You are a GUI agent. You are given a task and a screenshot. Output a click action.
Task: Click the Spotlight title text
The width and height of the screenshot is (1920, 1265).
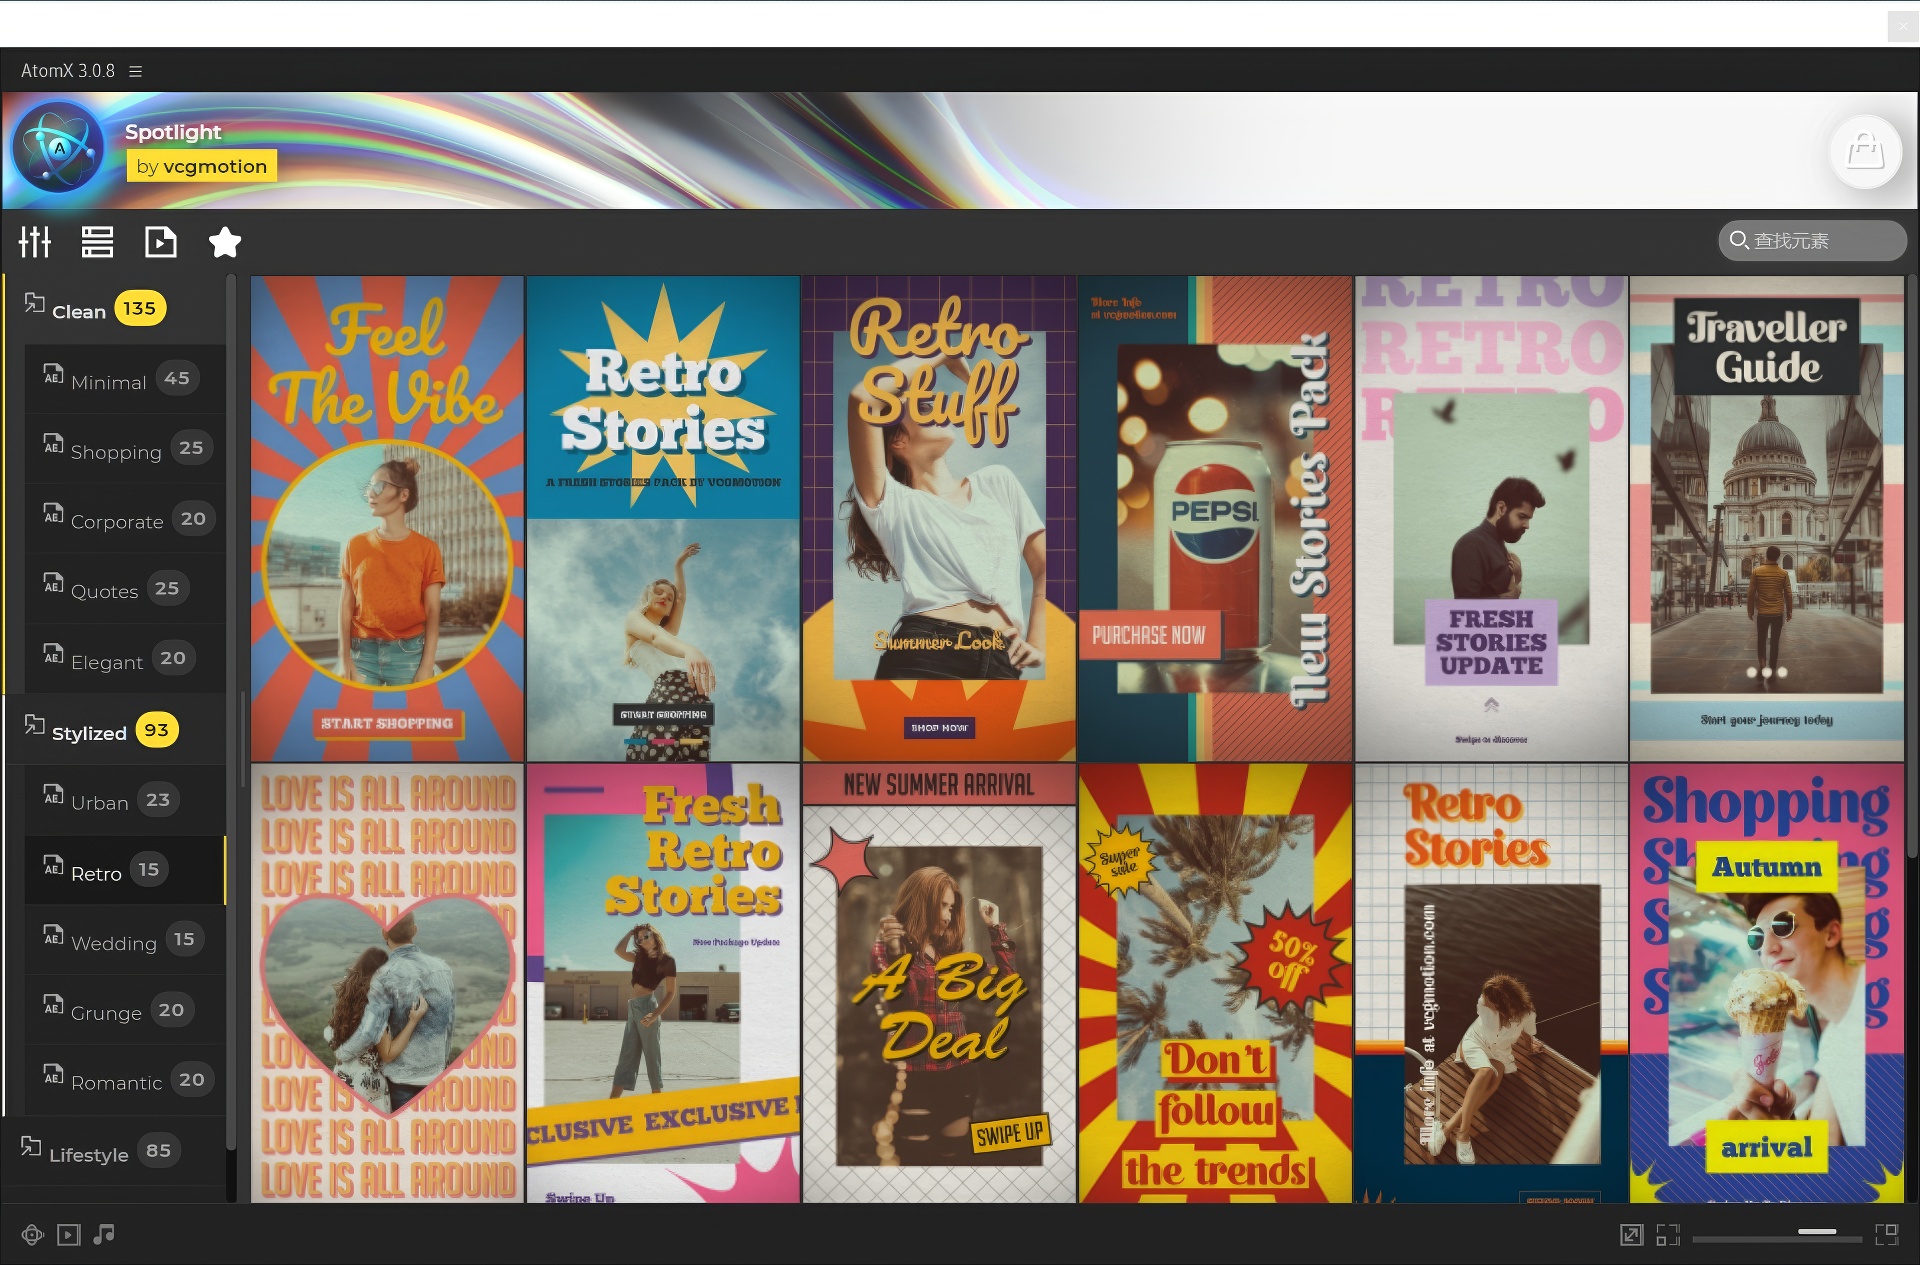(x=173, y=132)
